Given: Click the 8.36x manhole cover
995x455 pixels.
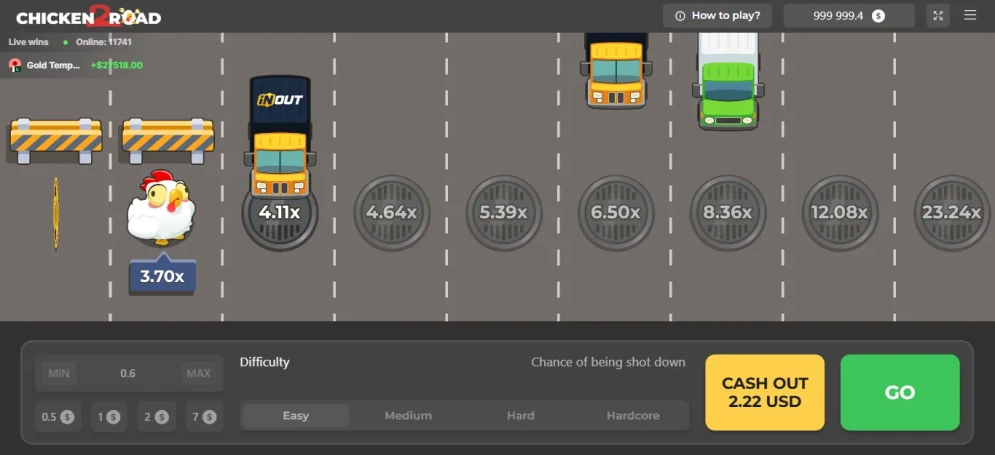Looking at the screenshot, I should (728, 213).
